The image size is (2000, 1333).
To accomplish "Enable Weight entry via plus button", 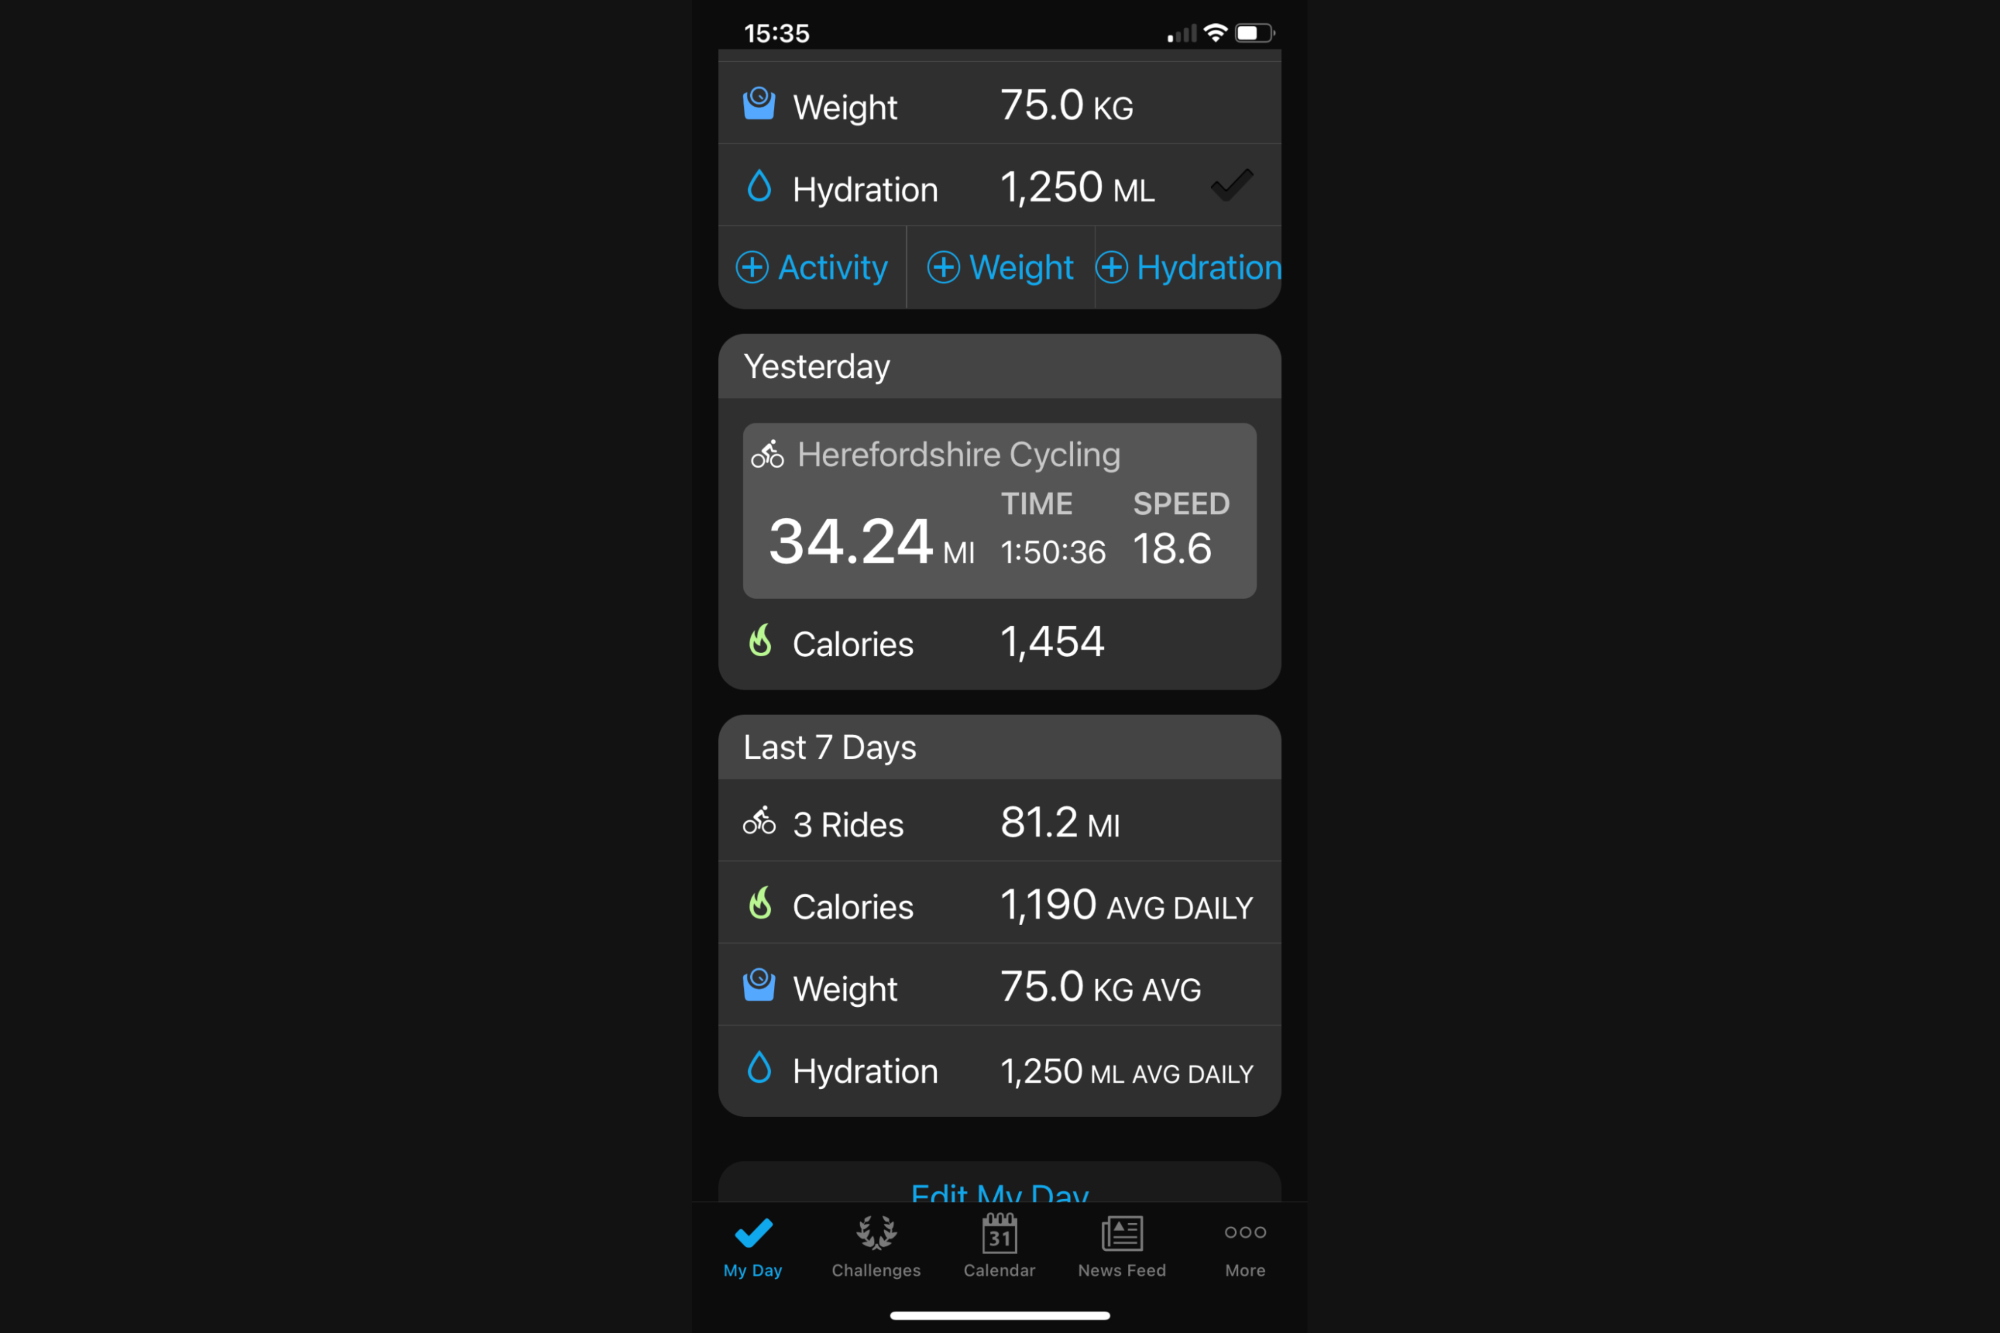I will (x=1001, y=268).
